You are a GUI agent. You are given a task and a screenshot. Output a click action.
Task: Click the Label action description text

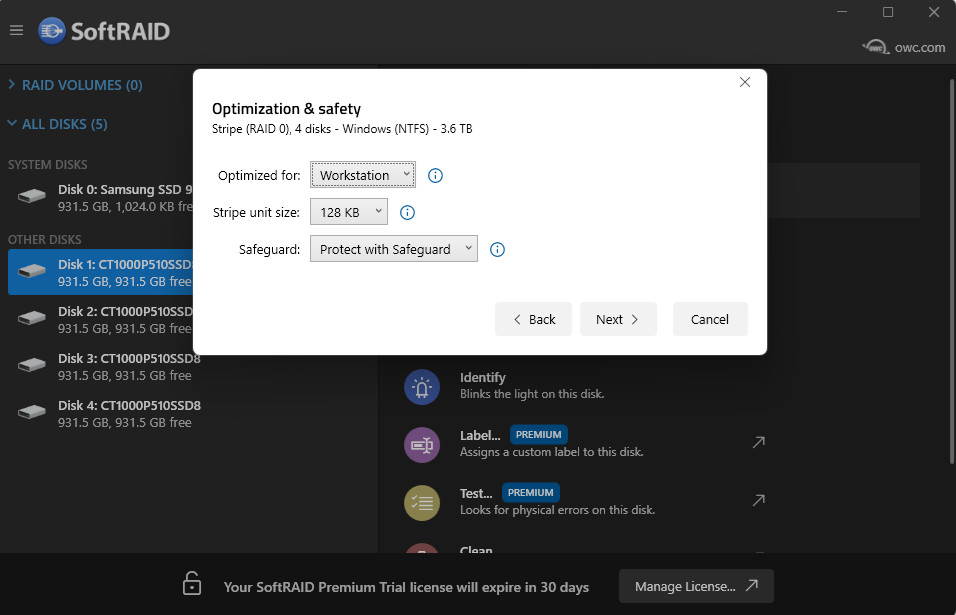point(551,452)
